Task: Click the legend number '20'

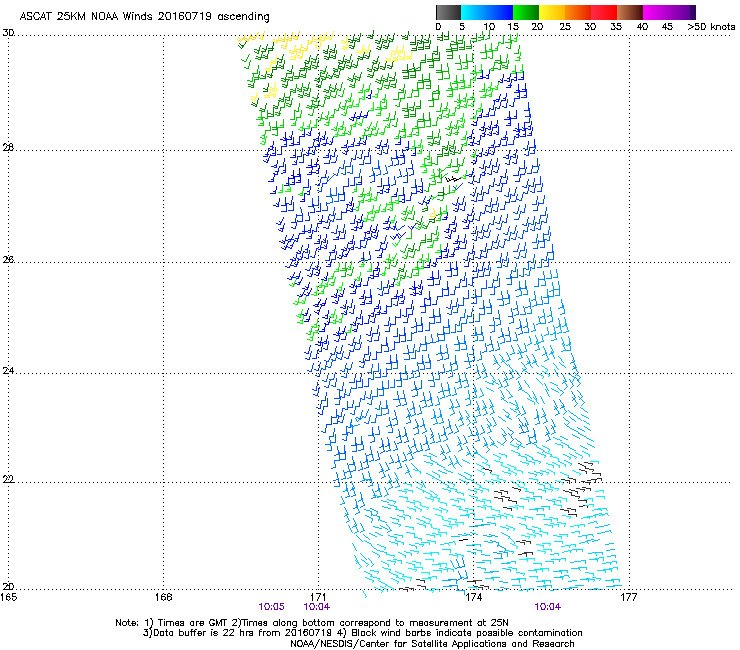Action: [537, 27]
